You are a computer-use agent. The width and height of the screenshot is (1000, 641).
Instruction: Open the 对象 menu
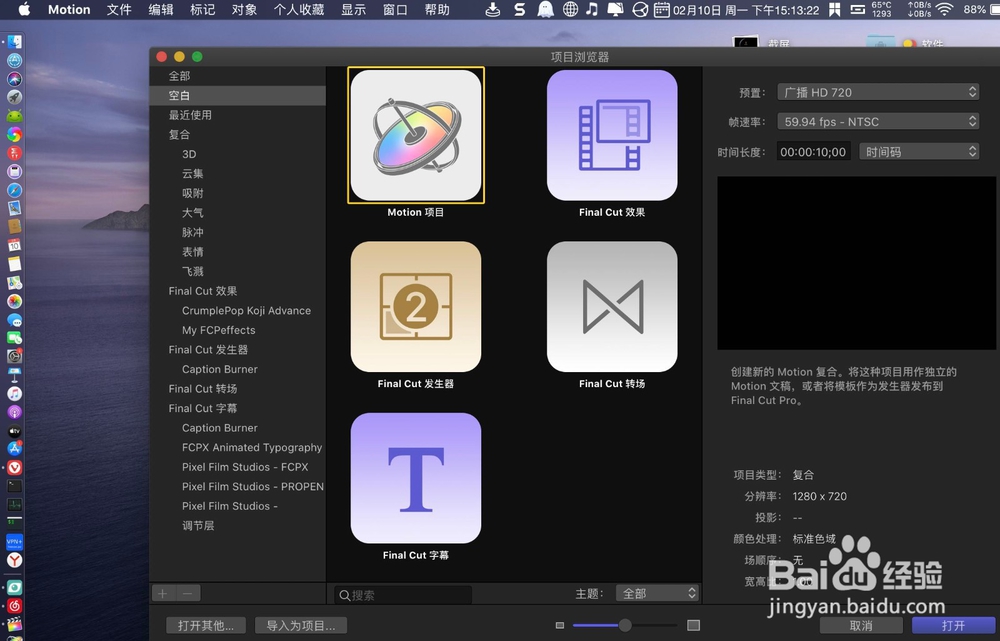click(244, 10)
